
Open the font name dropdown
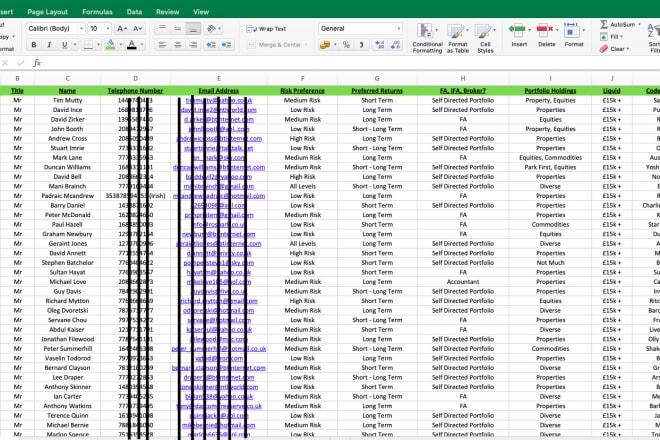81,29
